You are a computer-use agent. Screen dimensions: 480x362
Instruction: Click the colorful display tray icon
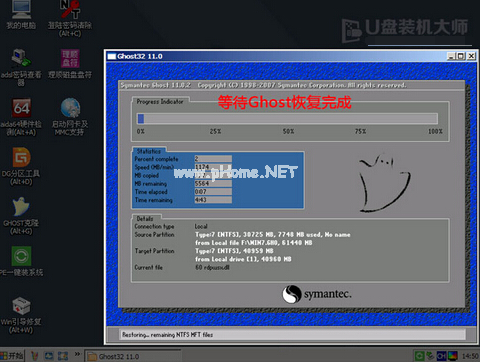[453, 356]
